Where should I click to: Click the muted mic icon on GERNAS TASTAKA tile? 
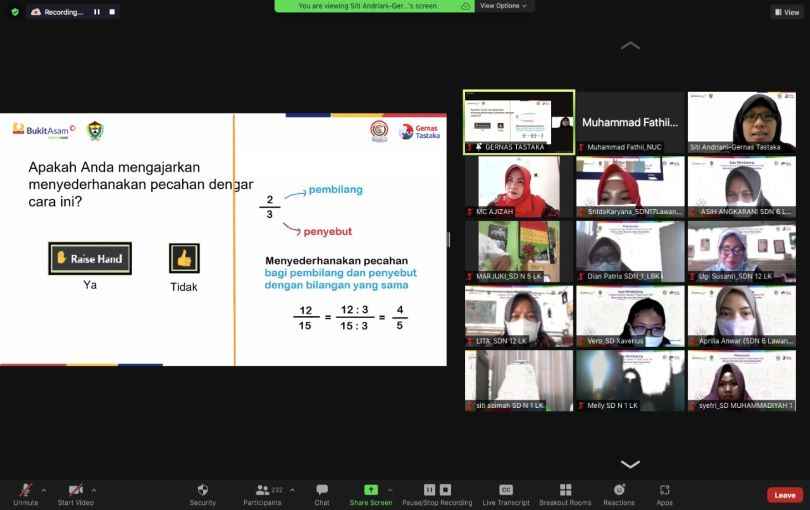(x=470, y=147)
